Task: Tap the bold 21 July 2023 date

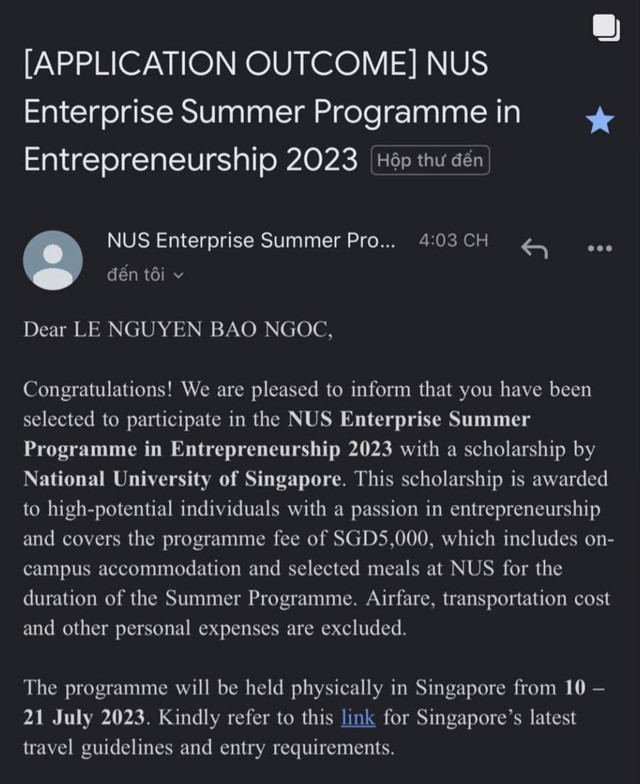Action: [x=84, y=718]
